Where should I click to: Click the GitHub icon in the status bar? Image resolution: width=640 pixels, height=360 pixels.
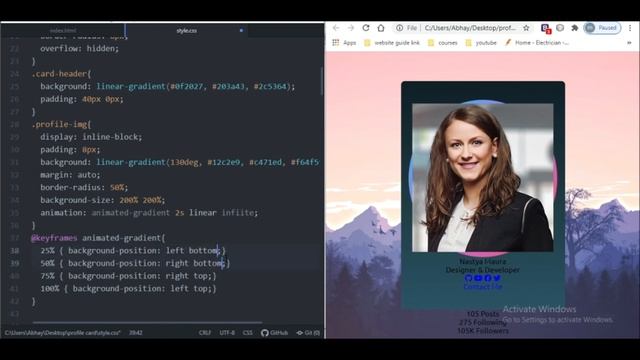[265, 333]
